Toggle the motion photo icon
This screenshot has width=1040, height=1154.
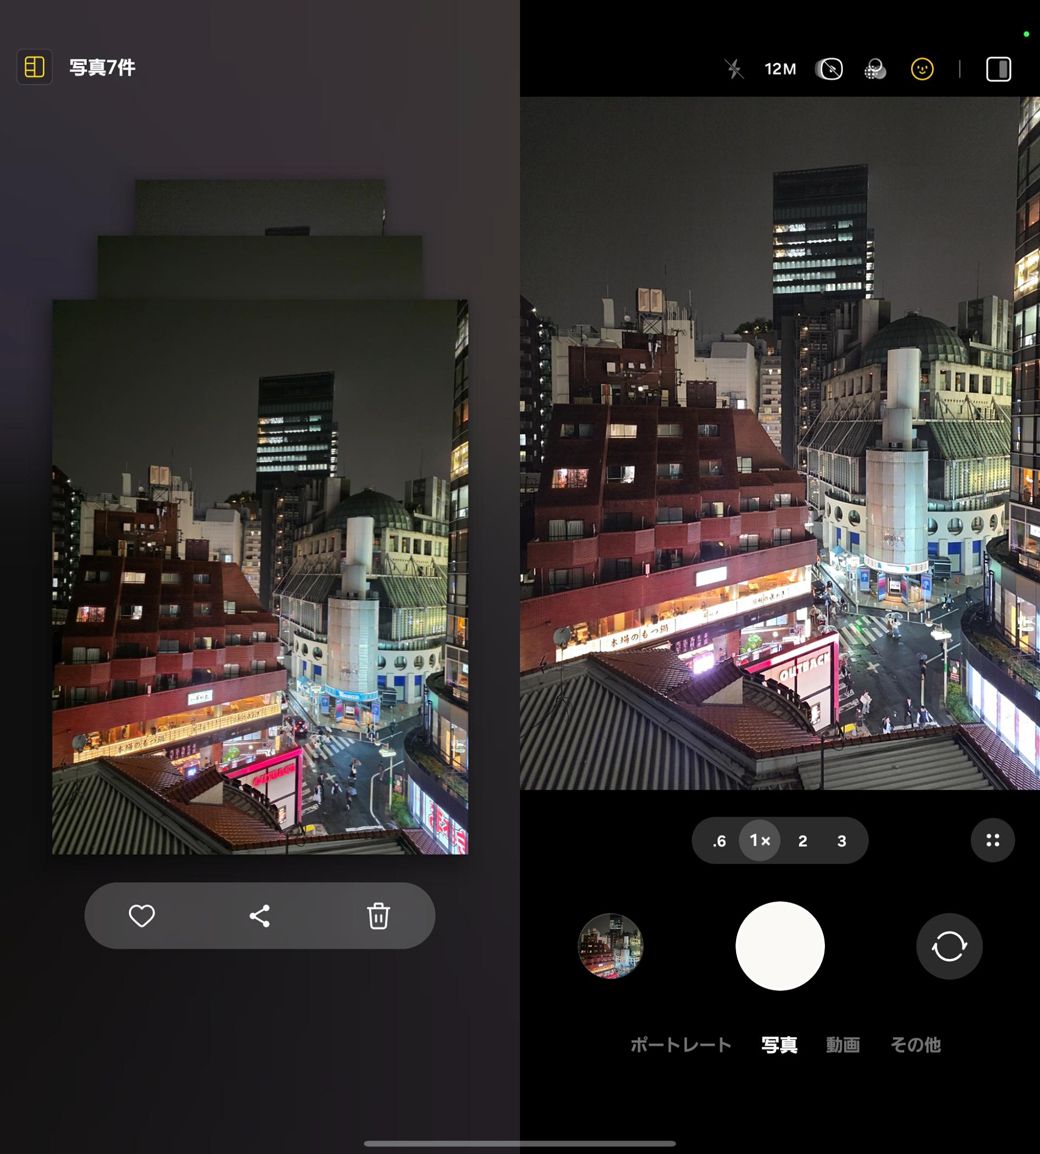(829, 69)
